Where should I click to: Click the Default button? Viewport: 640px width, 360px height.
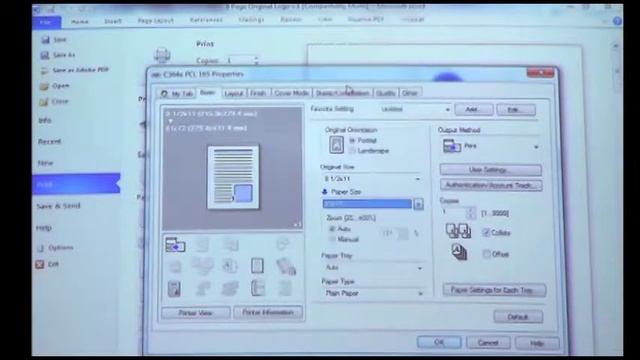pos(518,317)
